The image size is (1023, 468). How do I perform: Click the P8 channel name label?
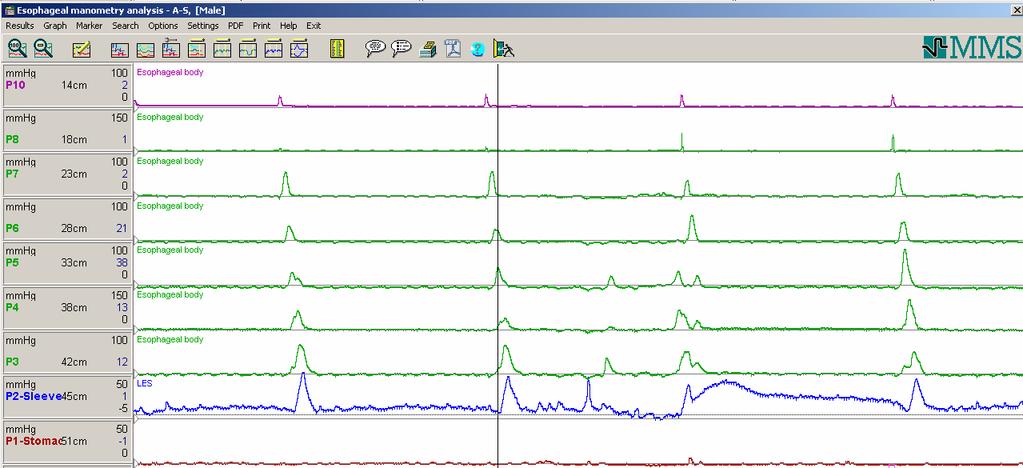[12, 139]
